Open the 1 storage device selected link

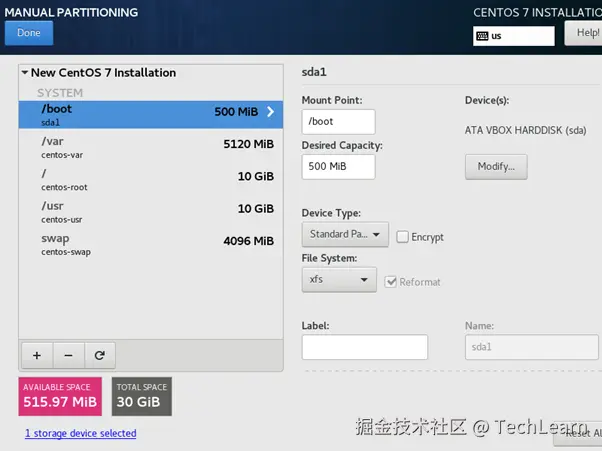[x=81, y=433]
